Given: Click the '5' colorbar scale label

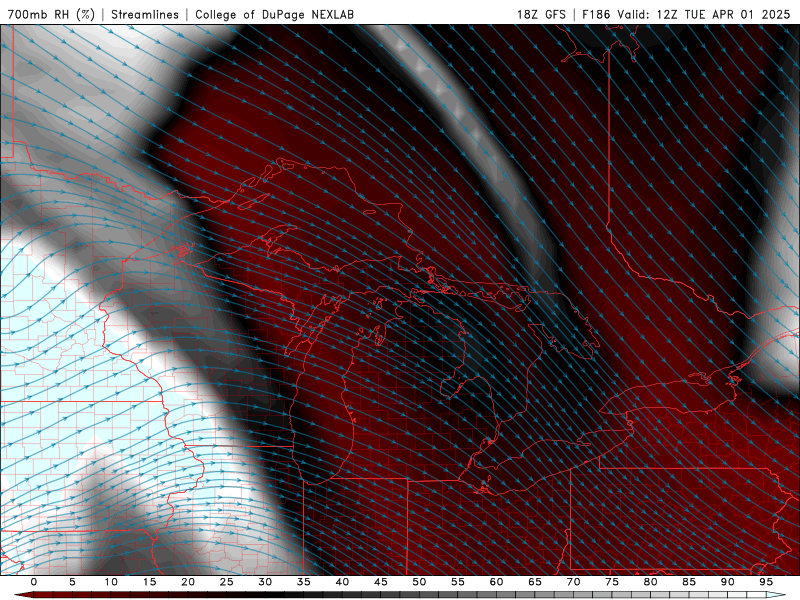Looking at the screenshot, I should click(72, 582).
